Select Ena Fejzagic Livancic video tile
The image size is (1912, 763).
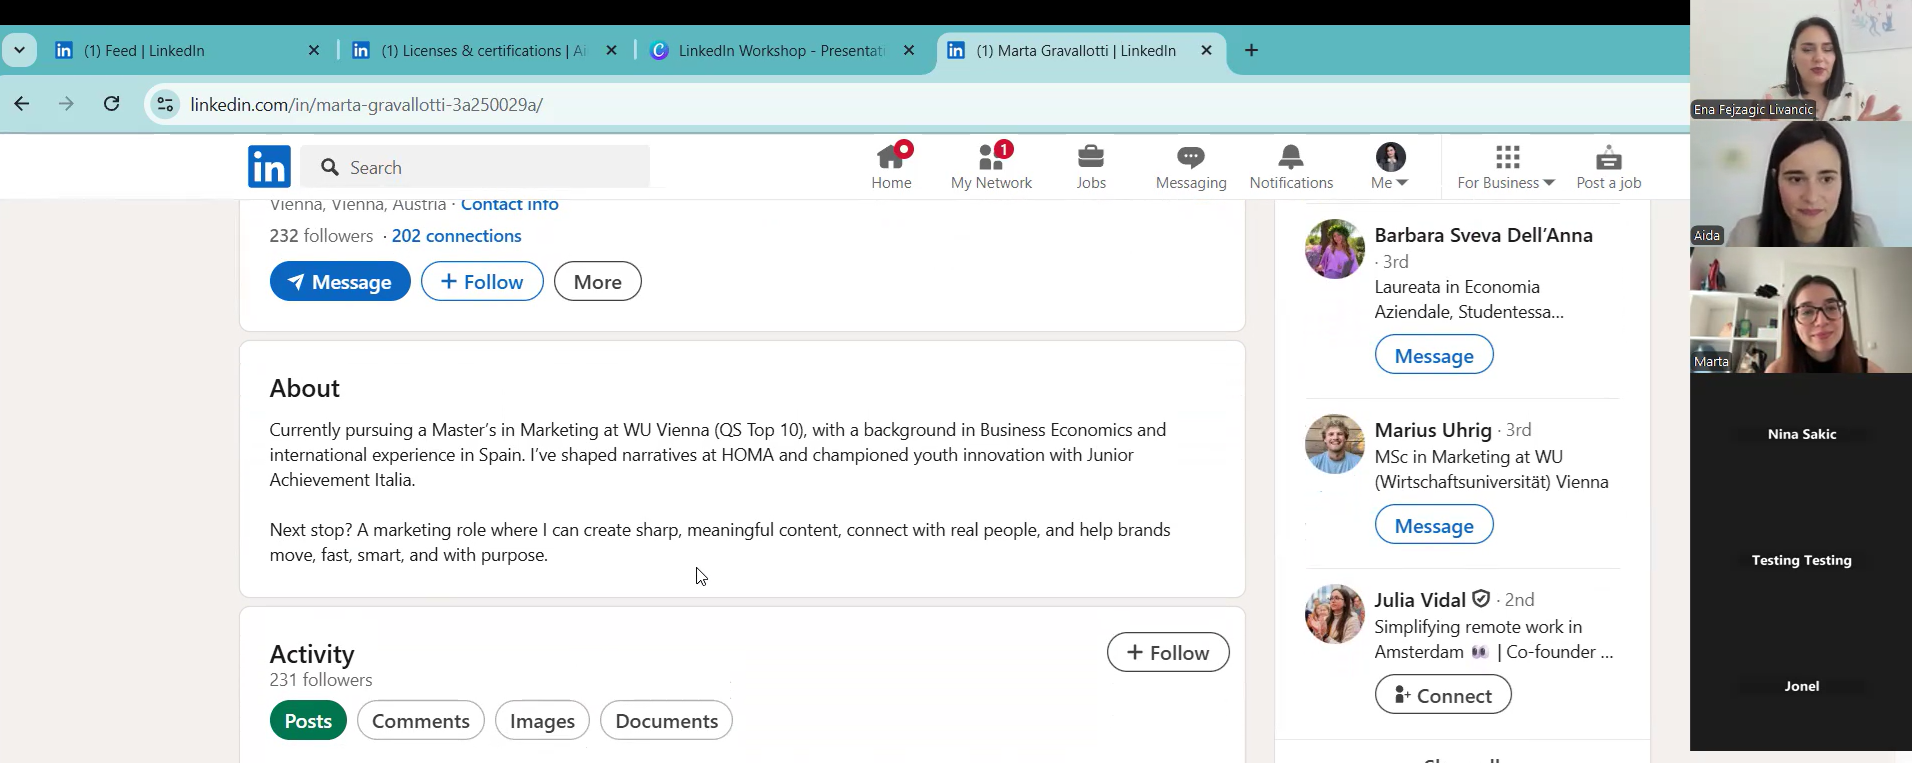pyautogui.click(x=1800, y=60)
